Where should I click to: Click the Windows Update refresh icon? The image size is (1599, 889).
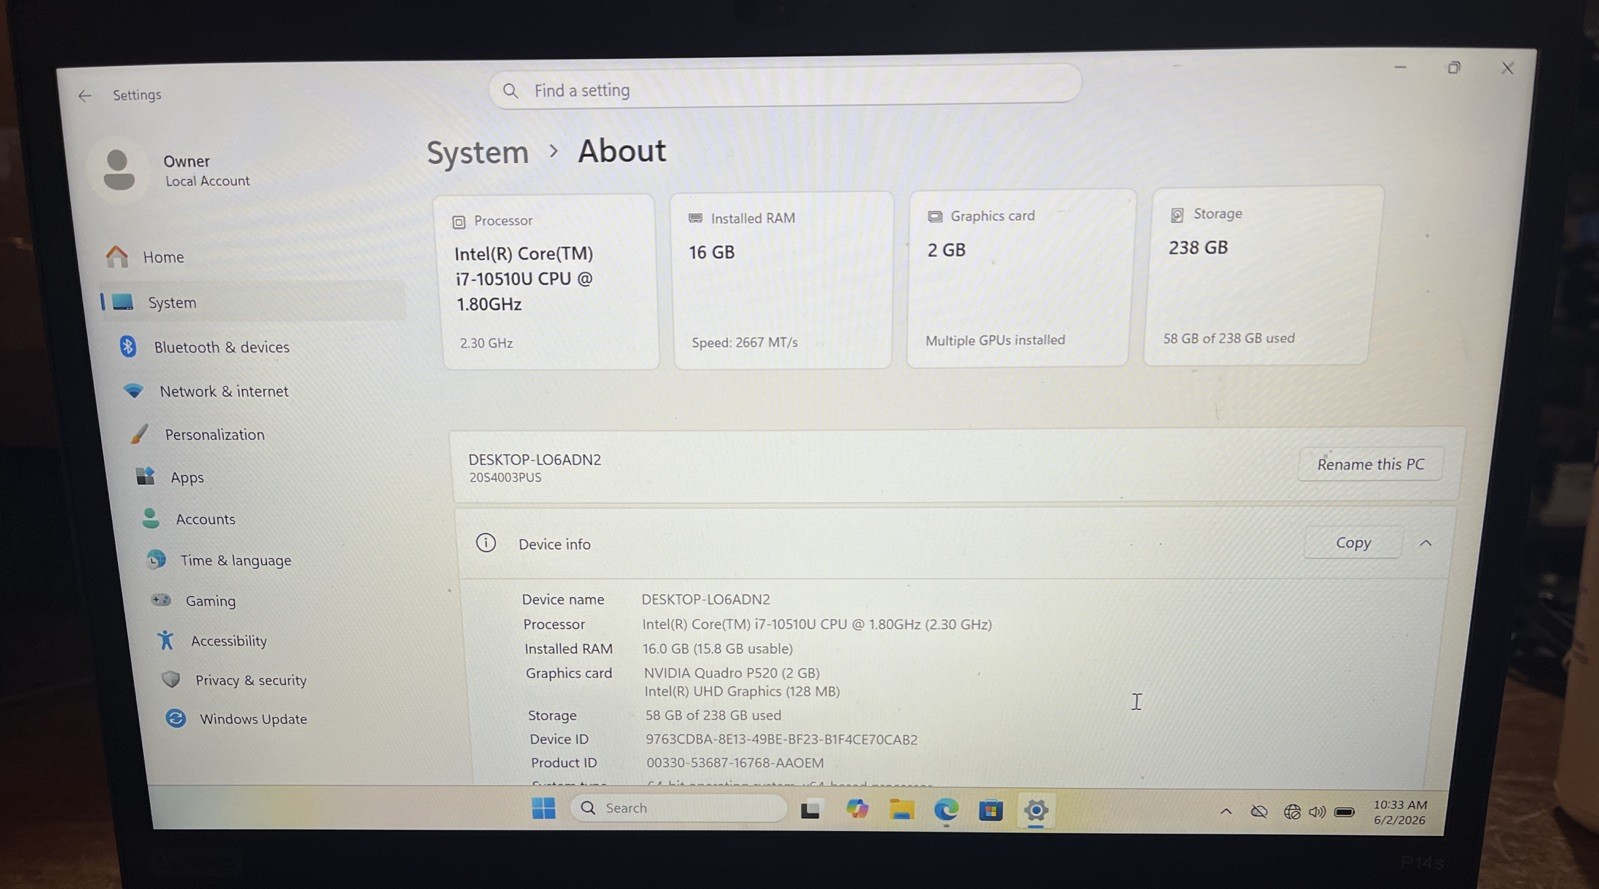(176, 718)
